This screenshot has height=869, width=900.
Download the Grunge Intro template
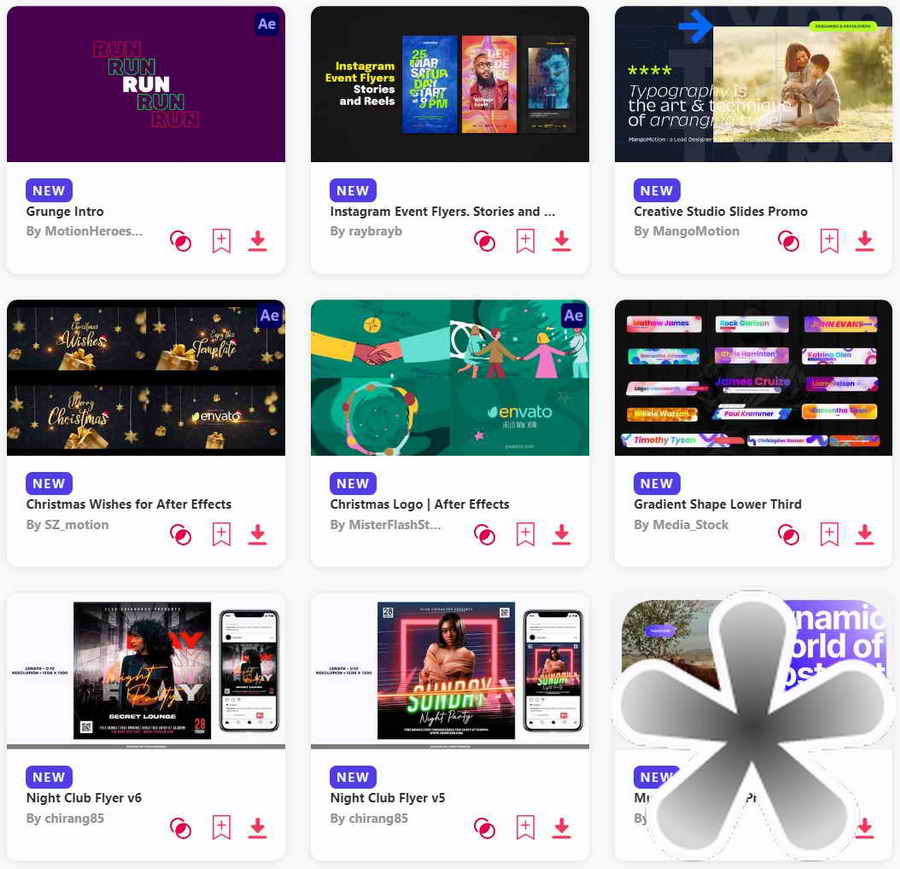pyautogui.click(x=258, y=241)
